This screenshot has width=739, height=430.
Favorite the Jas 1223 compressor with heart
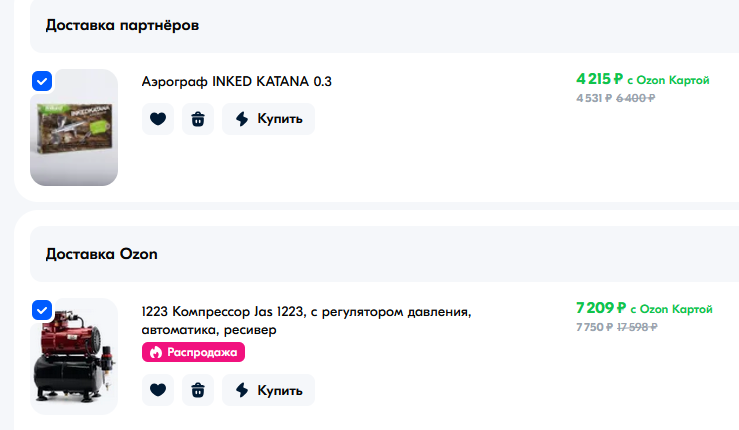point(158,390)
